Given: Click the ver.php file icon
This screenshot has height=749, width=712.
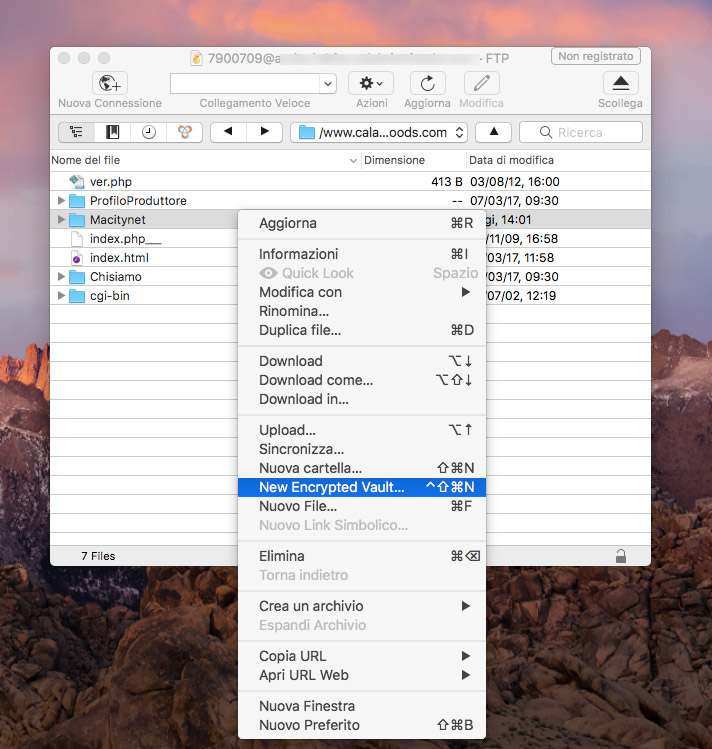Looking at the screenshot, I should tap(77, 182).
